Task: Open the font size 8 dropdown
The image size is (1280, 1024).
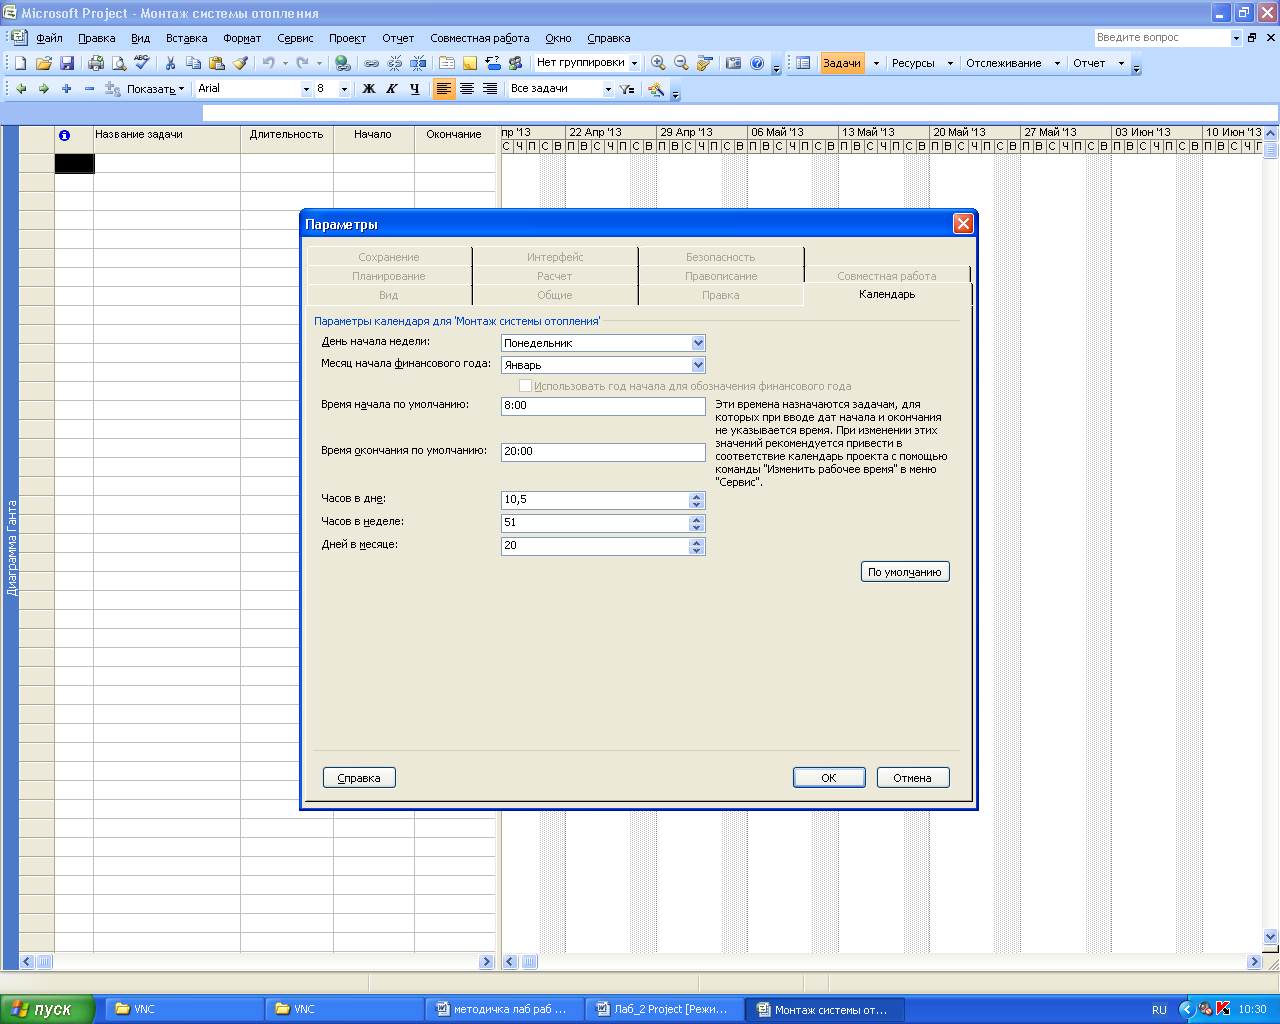Action: click(344, 89)
